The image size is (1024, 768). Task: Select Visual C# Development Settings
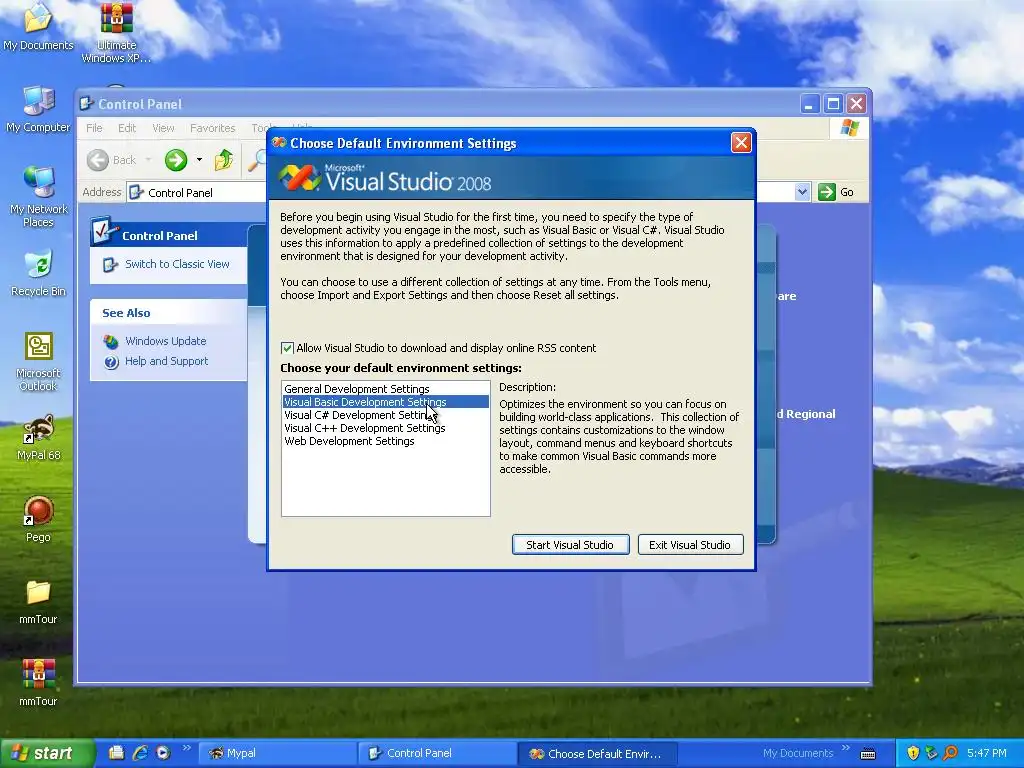(x=385, y=415)
